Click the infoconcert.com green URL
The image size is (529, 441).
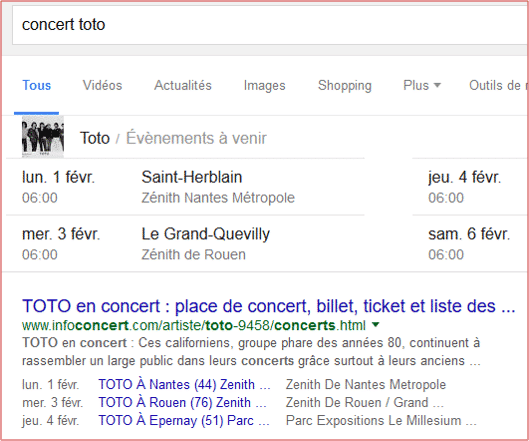[x=194, y=325]
